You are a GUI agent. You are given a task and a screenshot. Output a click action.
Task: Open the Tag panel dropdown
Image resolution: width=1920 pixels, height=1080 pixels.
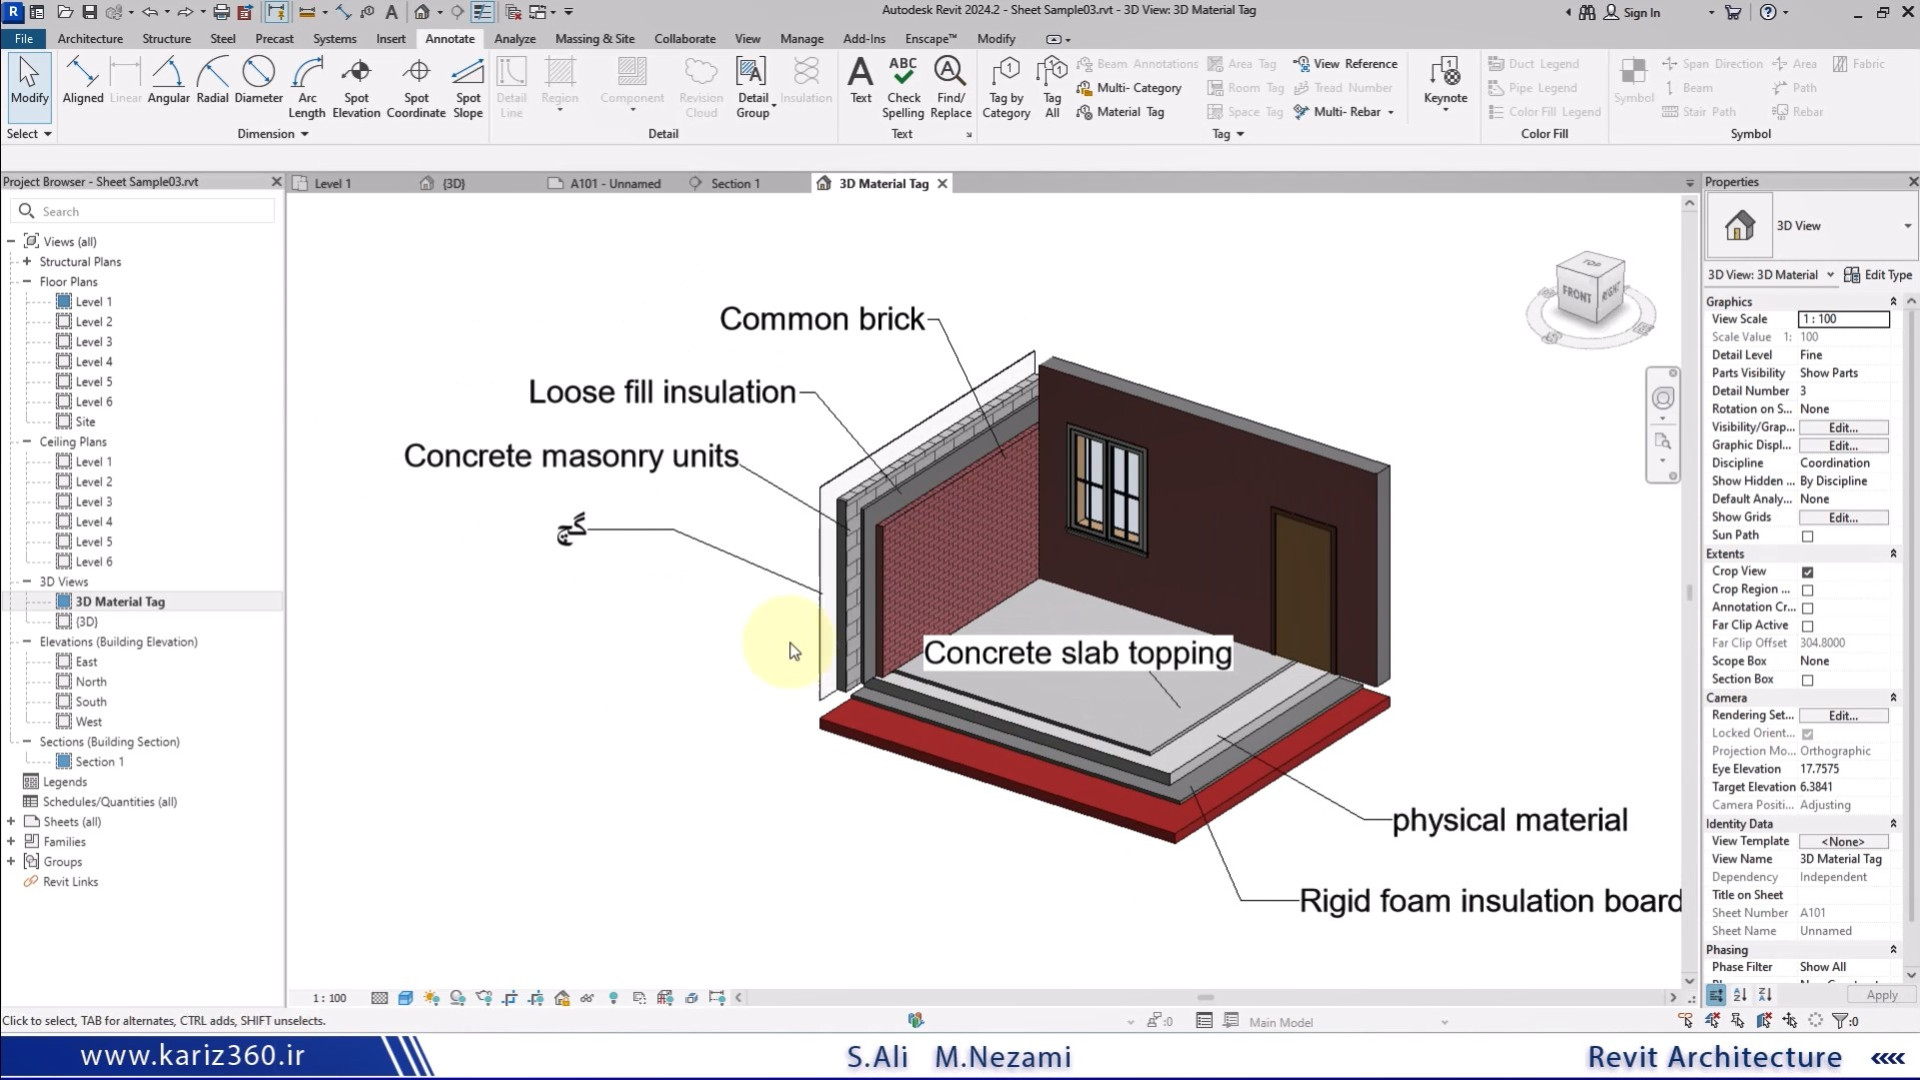click(1228, 134)
